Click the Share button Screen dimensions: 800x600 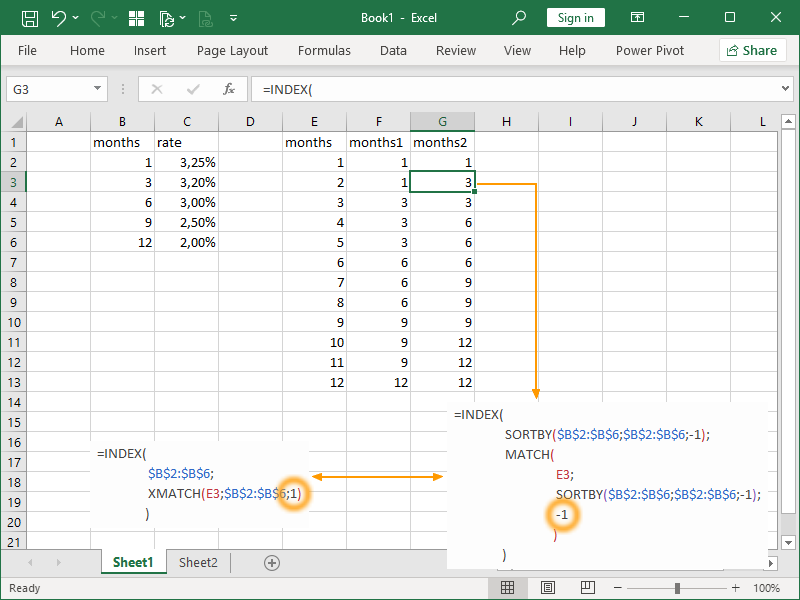tap(752, 50)
